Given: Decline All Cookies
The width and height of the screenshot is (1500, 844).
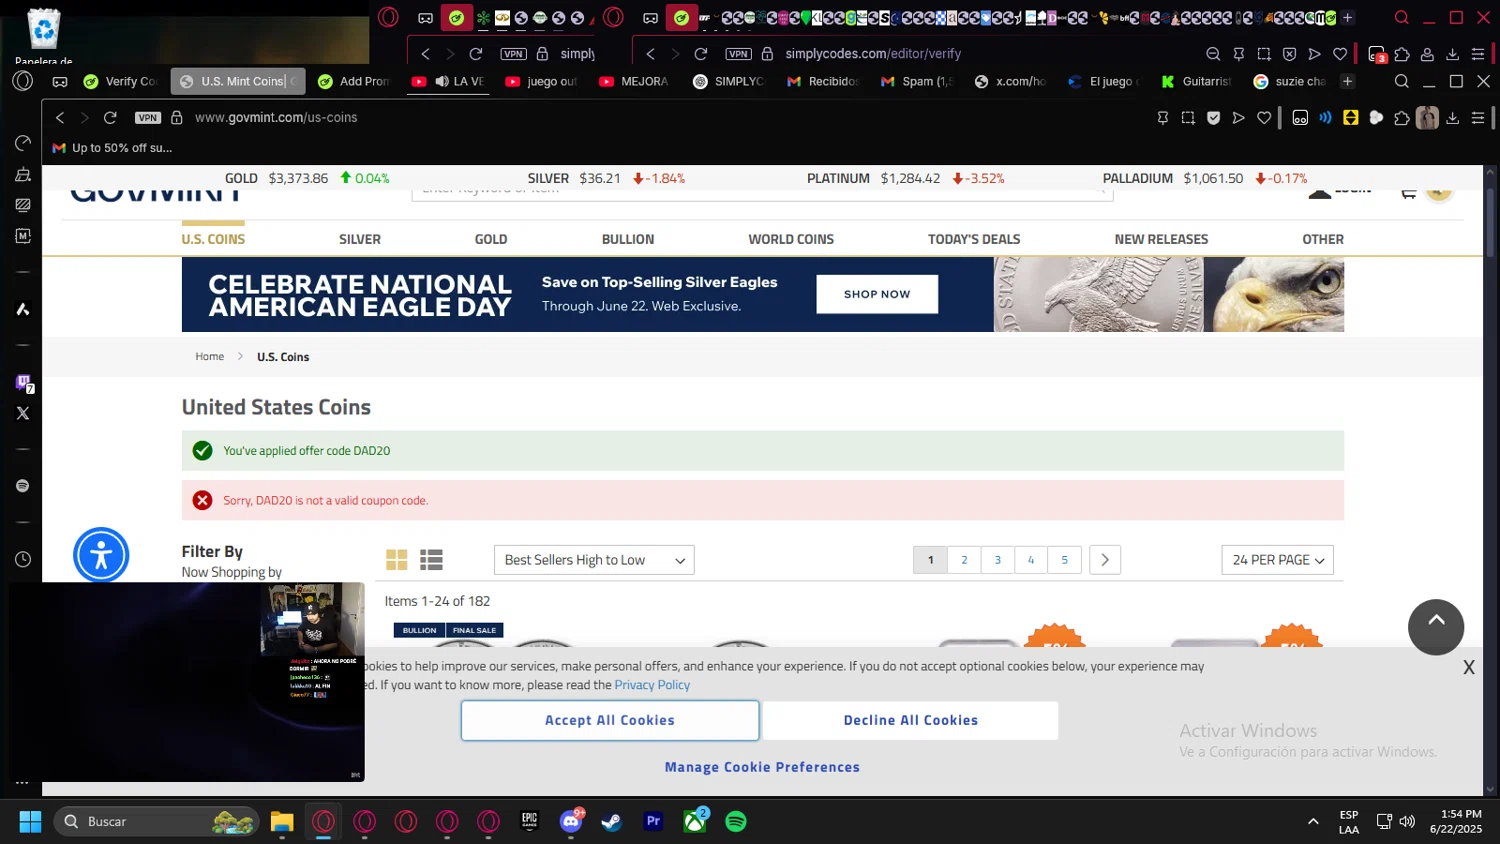Looking at the screenshot, I should point(911,721).
